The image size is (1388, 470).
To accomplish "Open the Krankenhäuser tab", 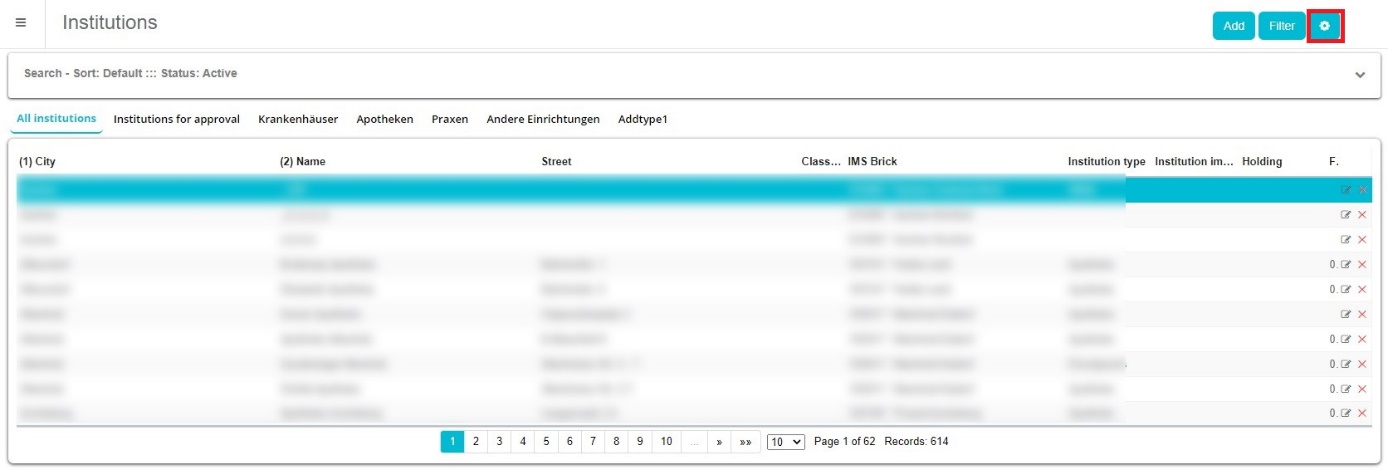I will click(x=298, y=119).
